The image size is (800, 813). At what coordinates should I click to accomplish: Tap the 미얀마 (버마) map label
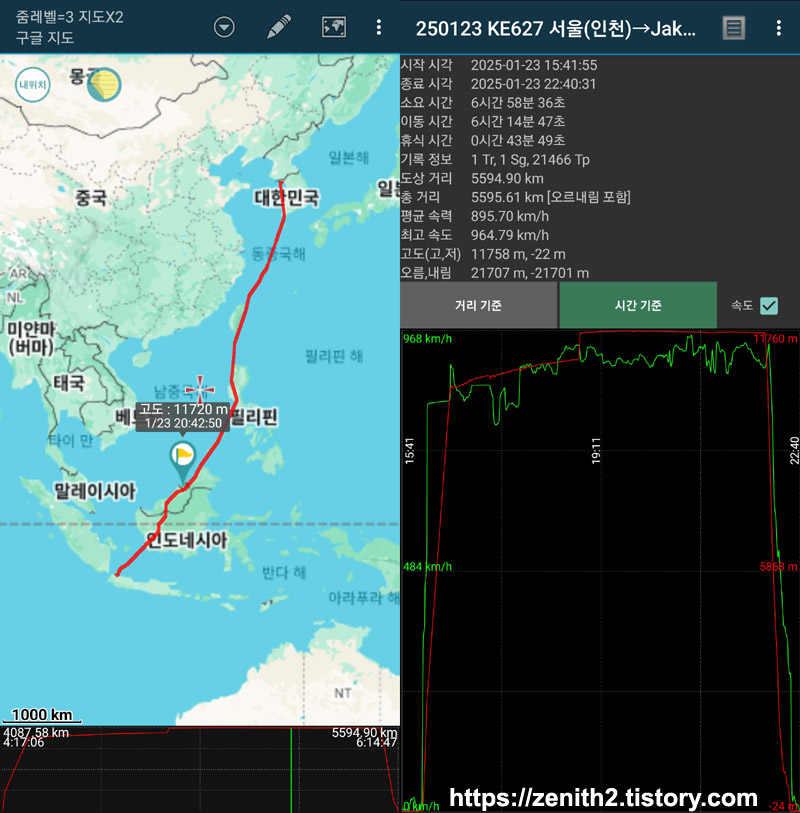(x=31, y=338)
